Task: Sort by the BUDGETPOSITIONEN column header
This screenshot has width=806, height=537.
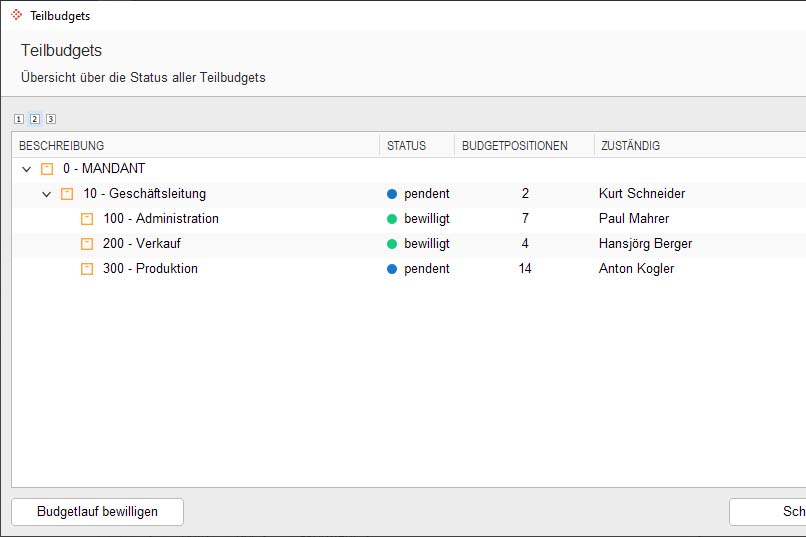Action: pyautogui.click(x=524, y=145)
